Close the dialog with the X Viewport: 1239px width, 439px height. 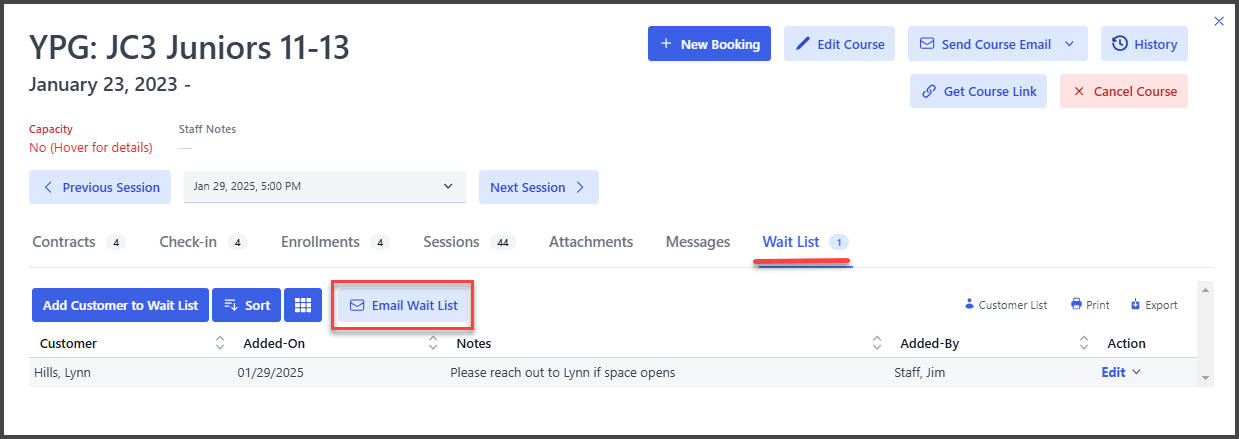click(1218, 20)
